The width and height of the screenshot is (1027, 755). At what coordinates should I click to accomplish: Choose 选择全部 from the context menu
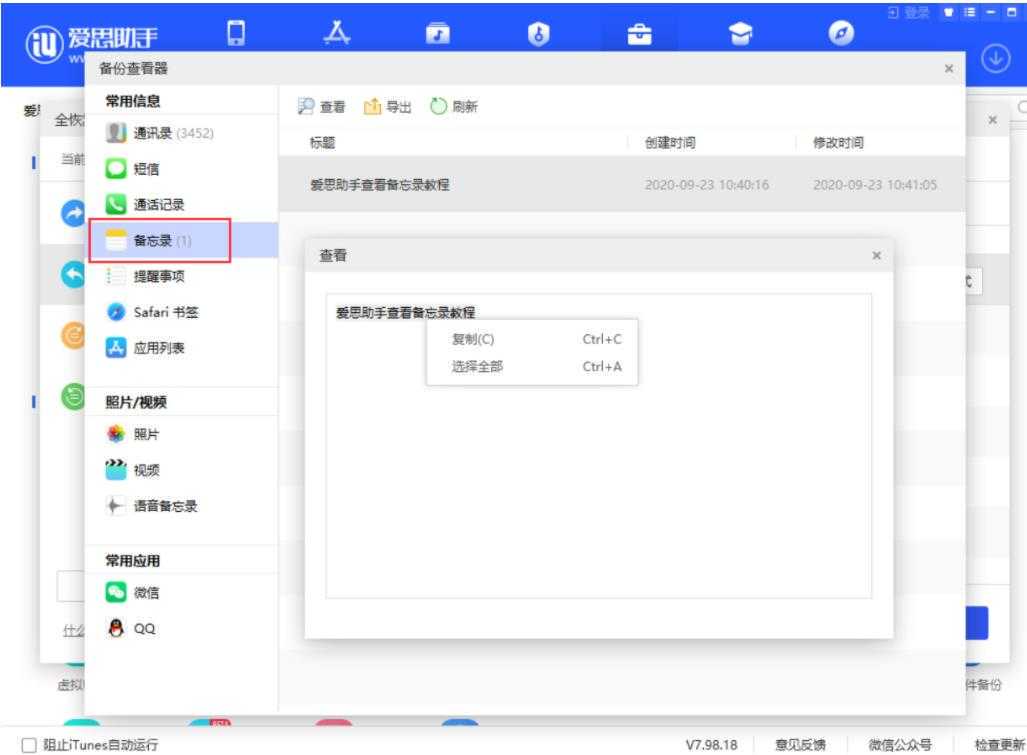[x=478, y=367]
